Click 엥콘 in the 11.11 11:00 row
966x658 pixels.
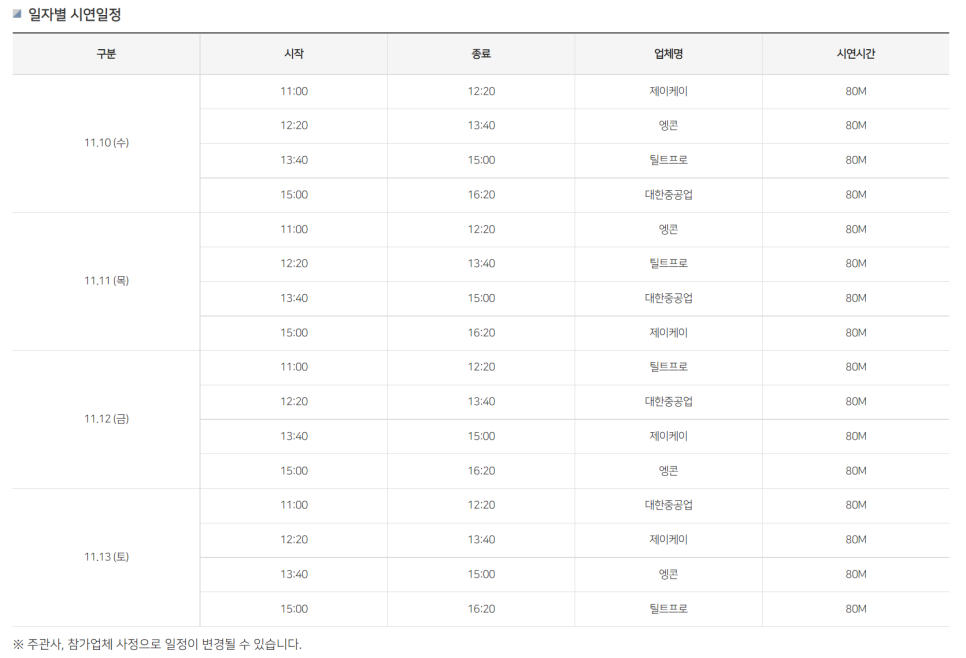tap(668, 229)
